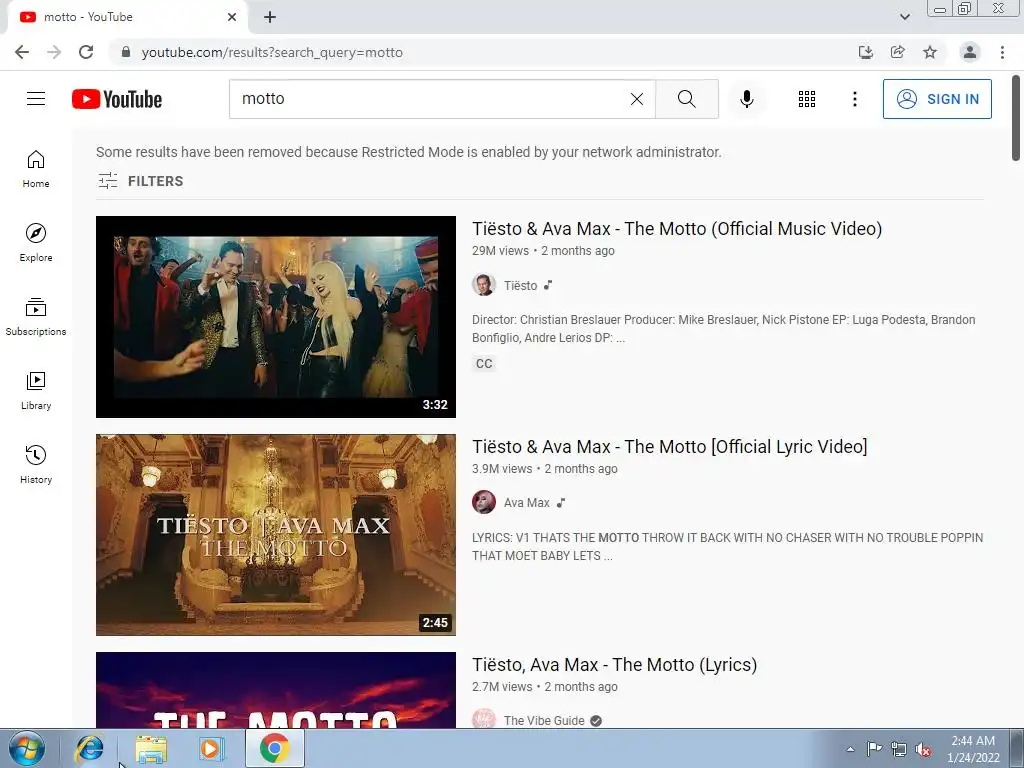This screenshot has width=1024, height=768.
Task: Open Explore in sidebar
Action: (x=36, y=243)
